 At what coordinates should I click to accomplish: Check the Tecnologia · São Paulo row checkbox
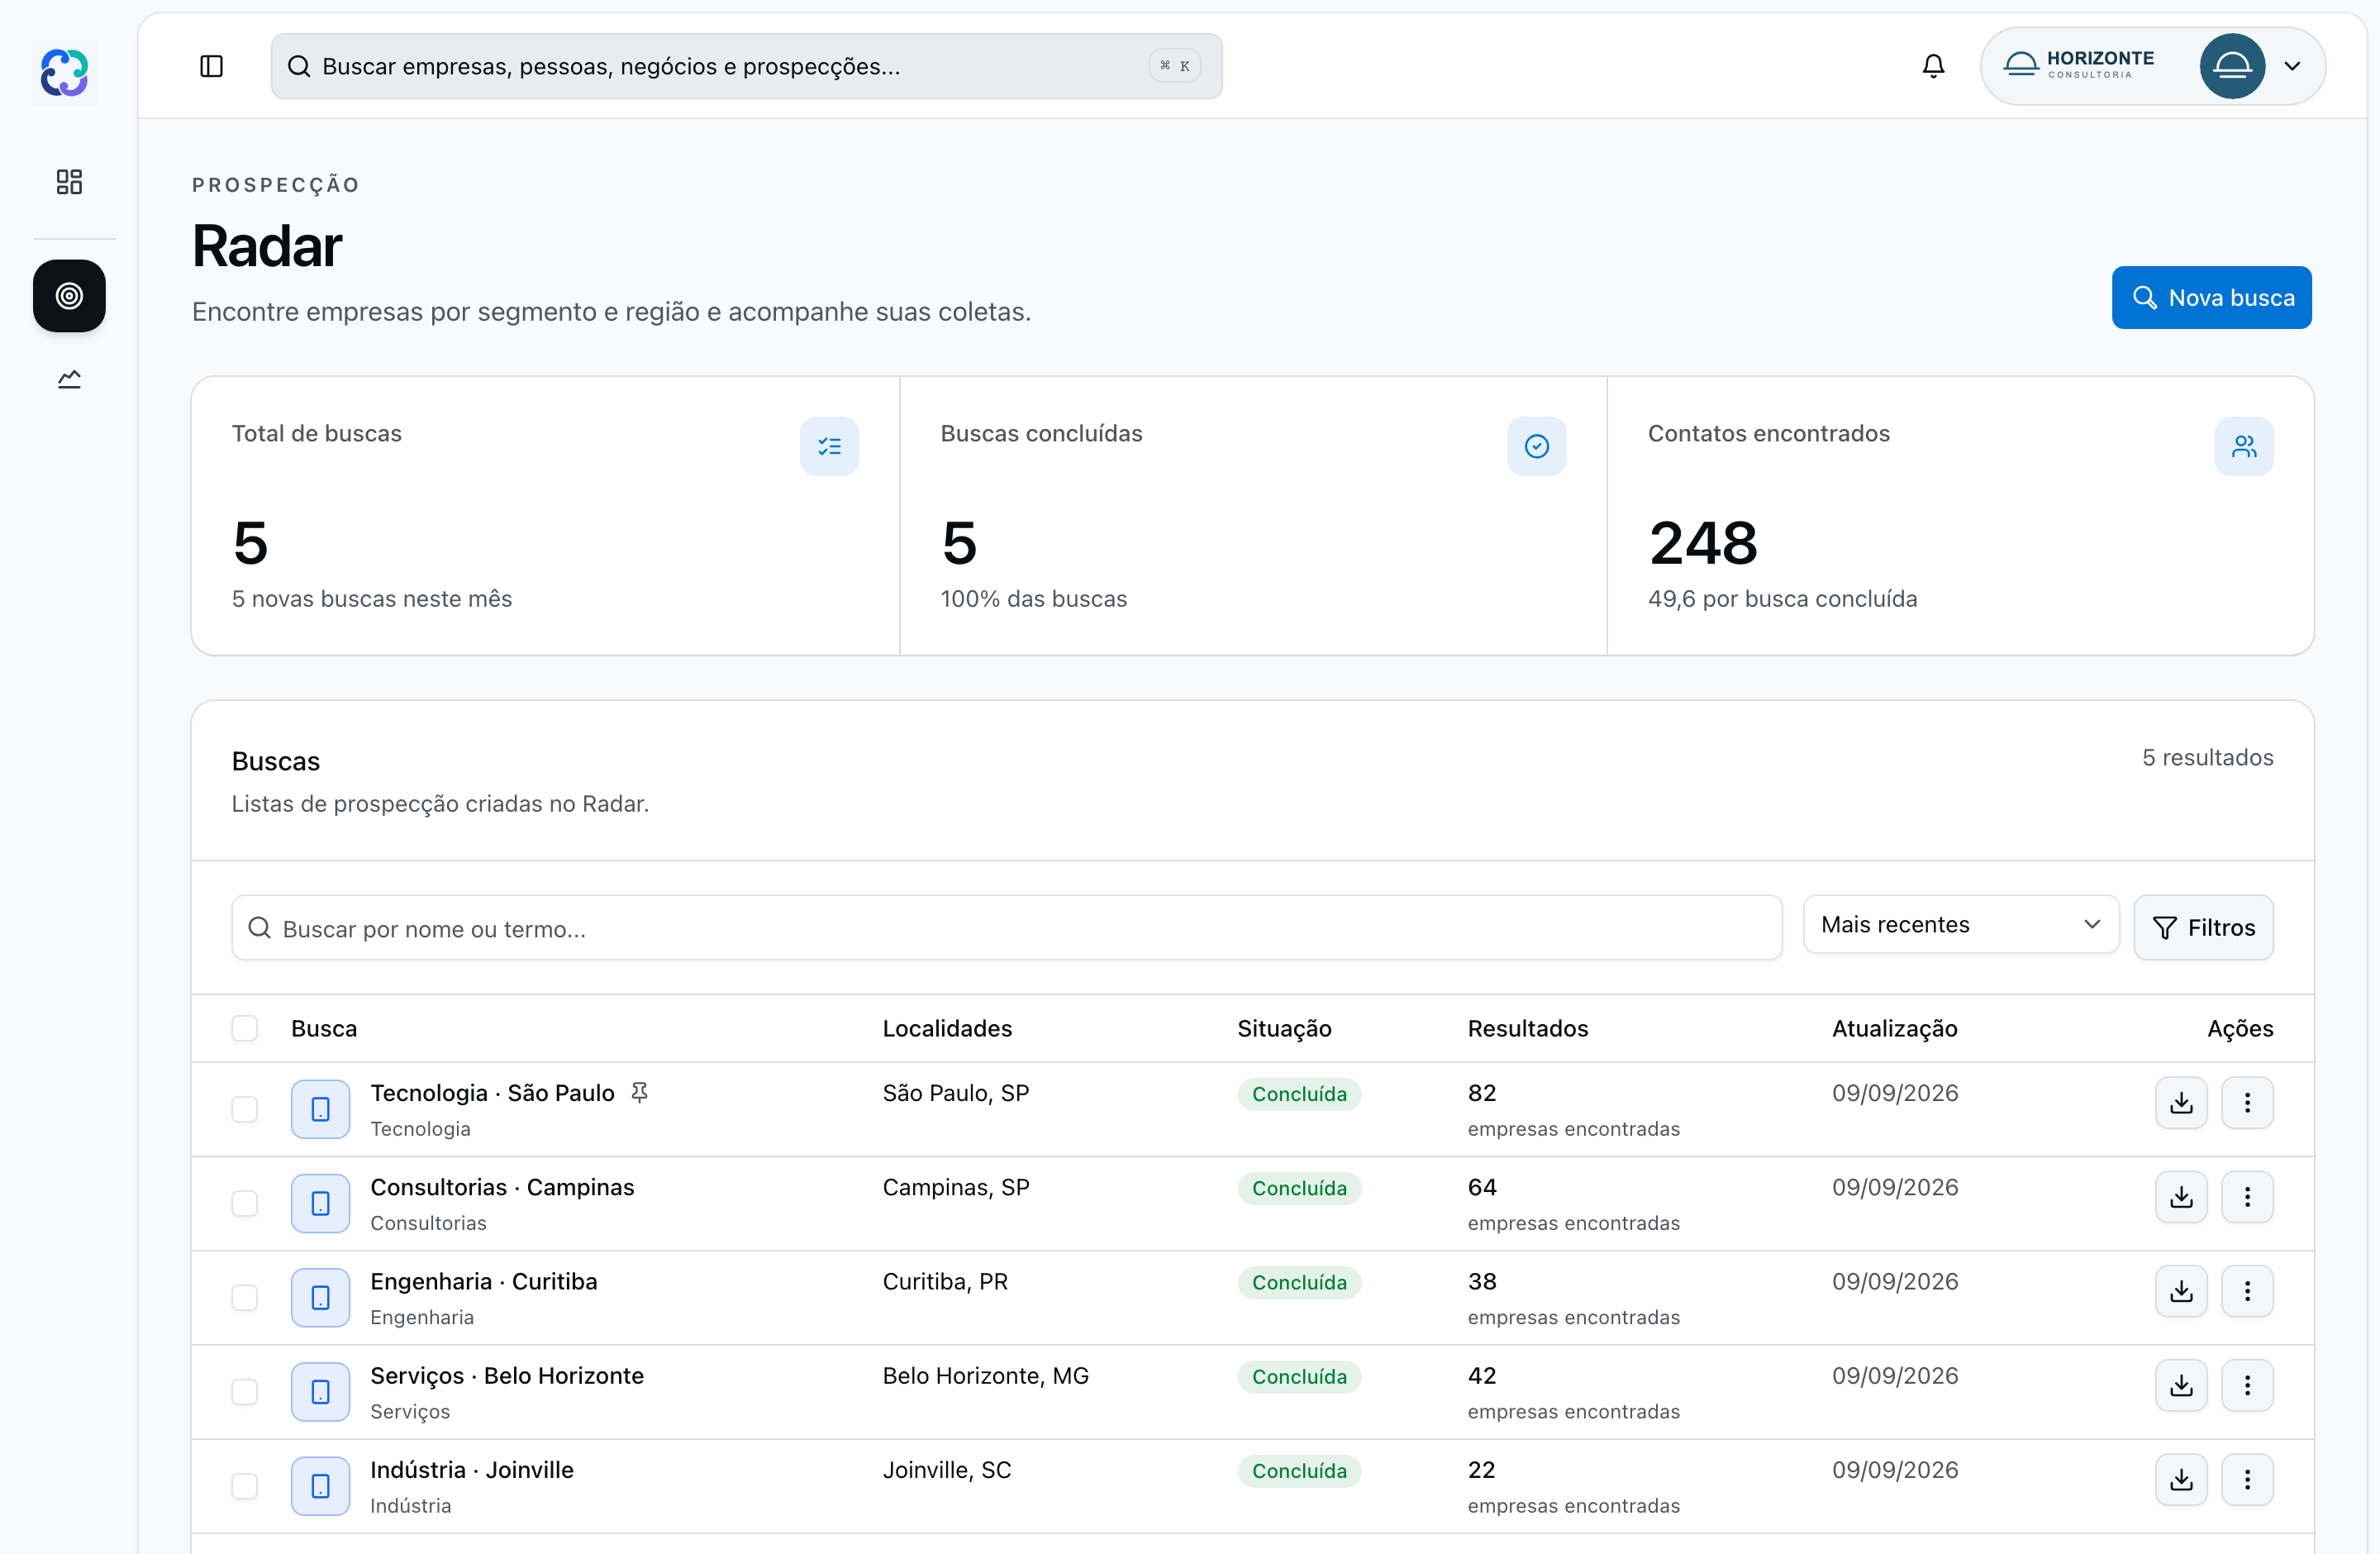click(x=244, y=1109)
